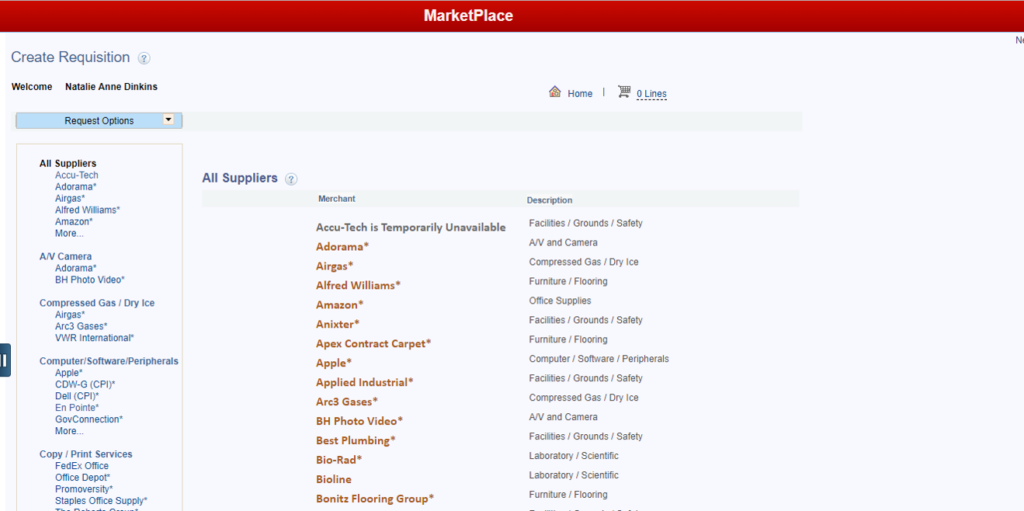This screenshot has width=1024, height=511.
Task: Open the Home link
Action: pos(580,93)
